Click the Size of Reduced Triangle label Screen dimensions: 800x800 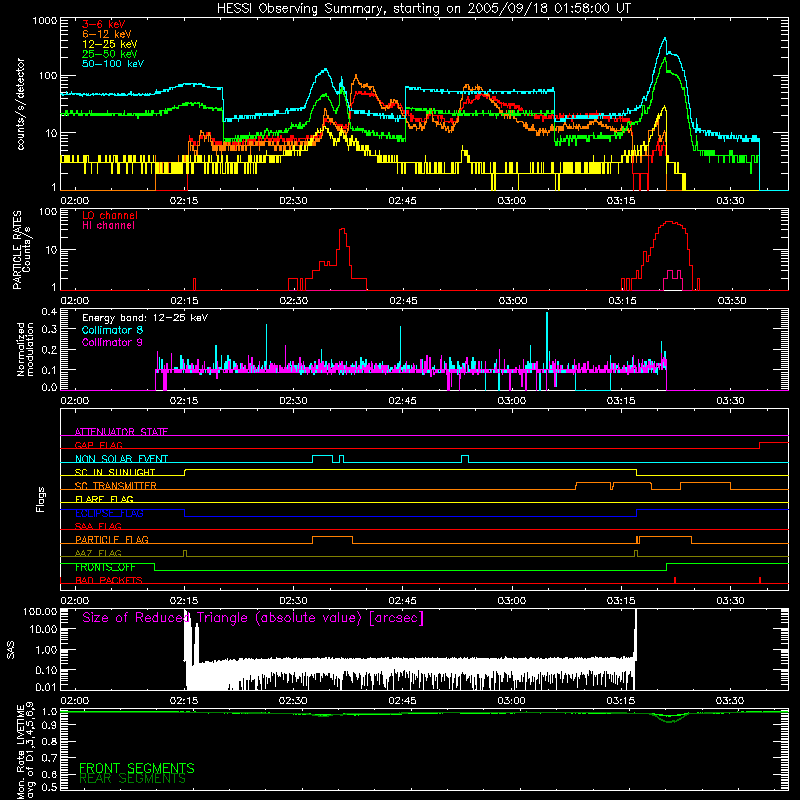tap(253, 618)
